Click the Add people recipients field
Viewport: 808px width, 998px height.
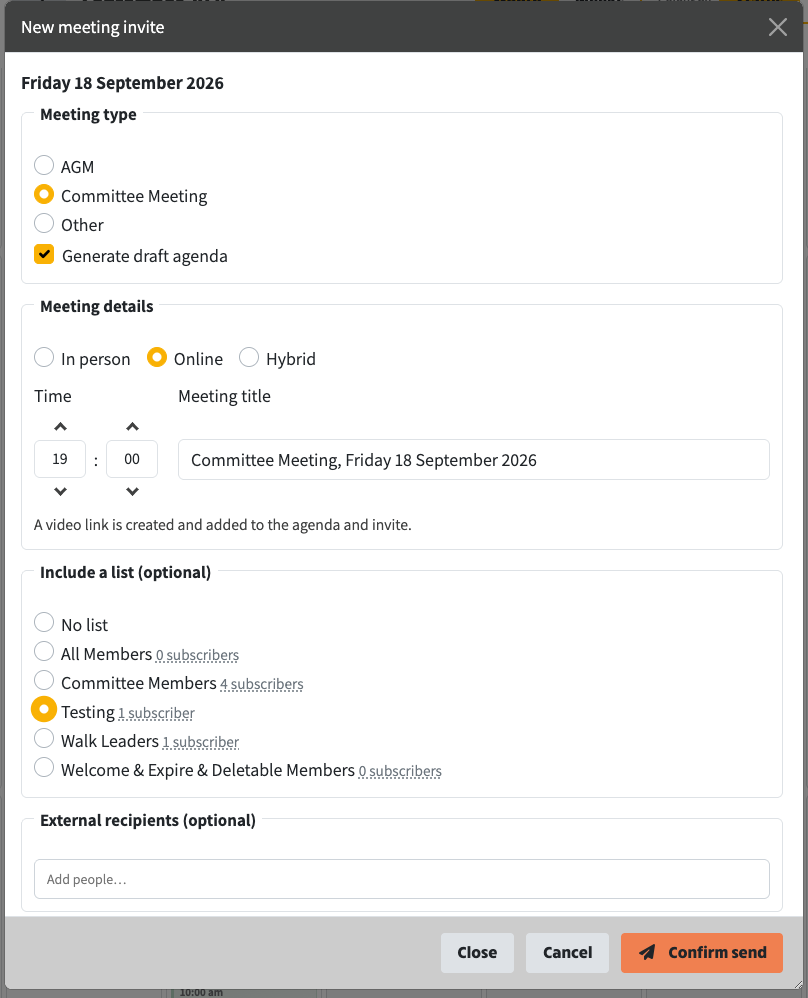[402, 879]
